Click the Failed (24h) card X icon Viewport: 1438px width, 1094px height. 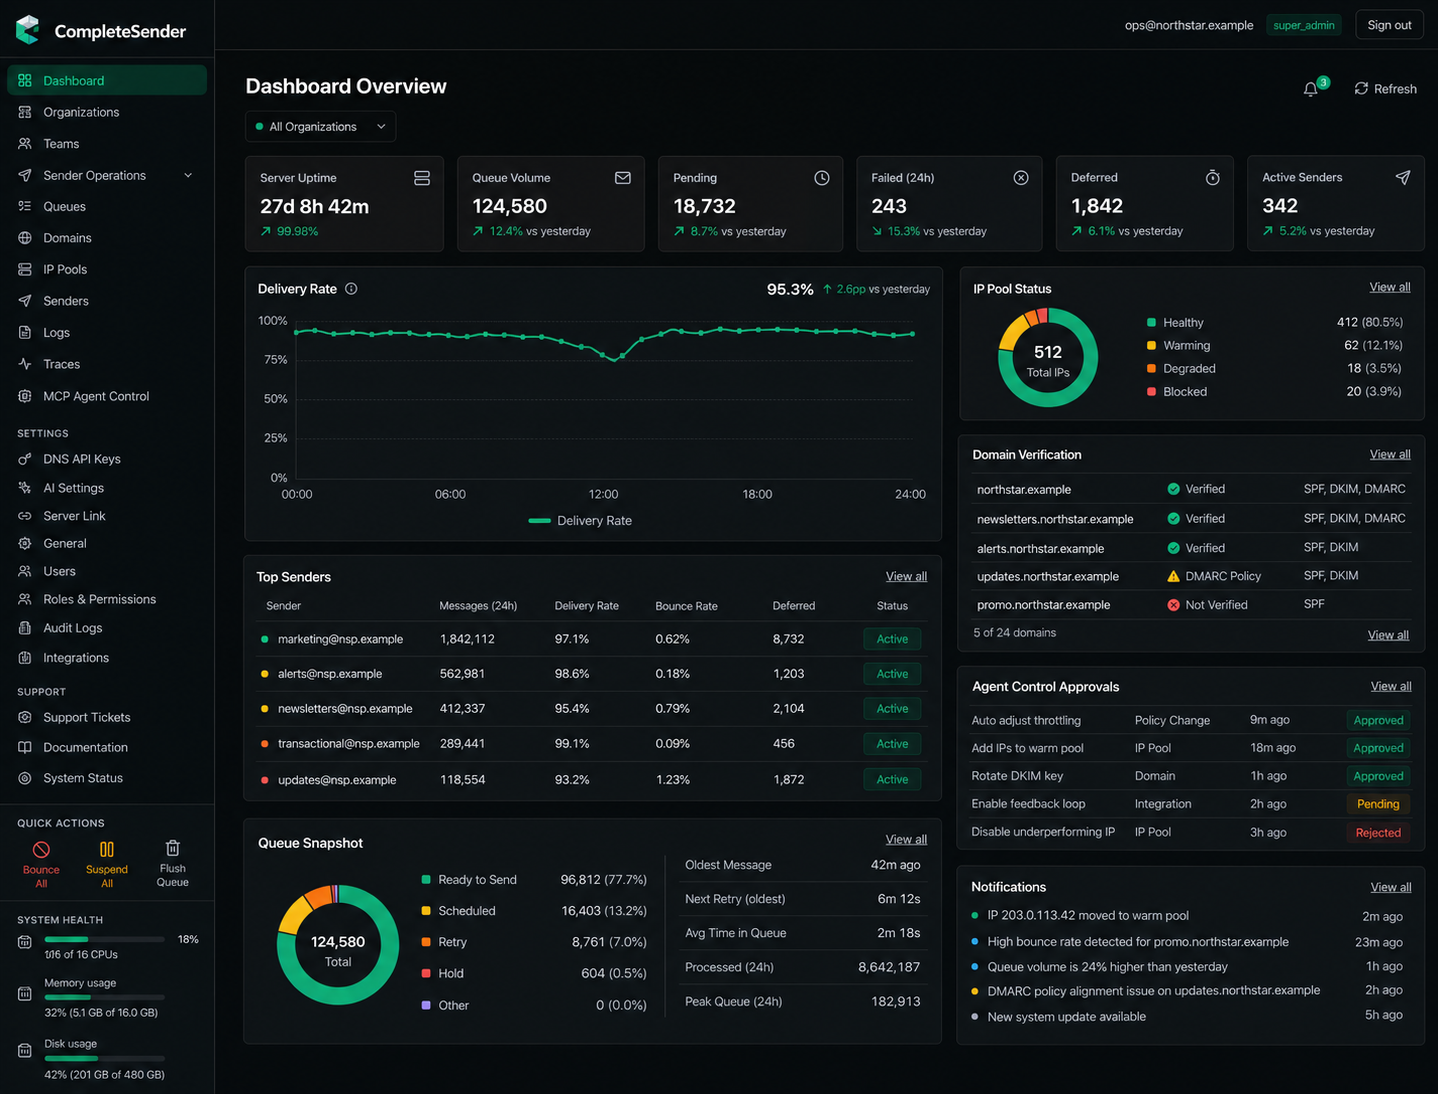1021,178
